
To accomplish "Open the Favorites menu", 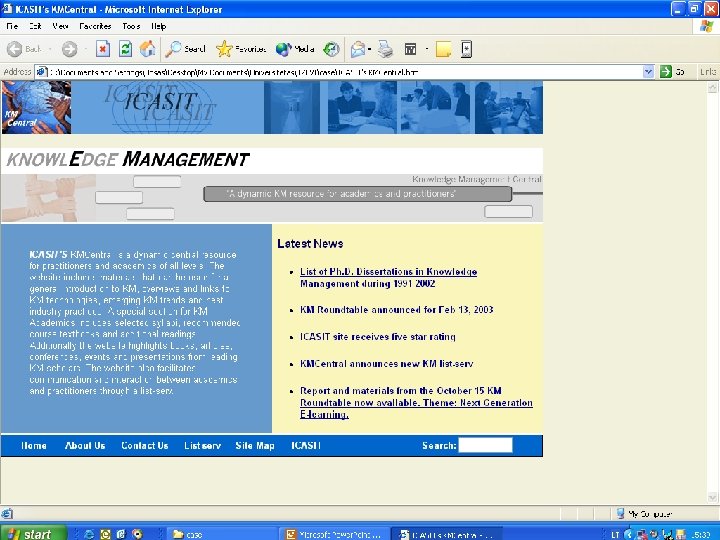I will [95, 26].
